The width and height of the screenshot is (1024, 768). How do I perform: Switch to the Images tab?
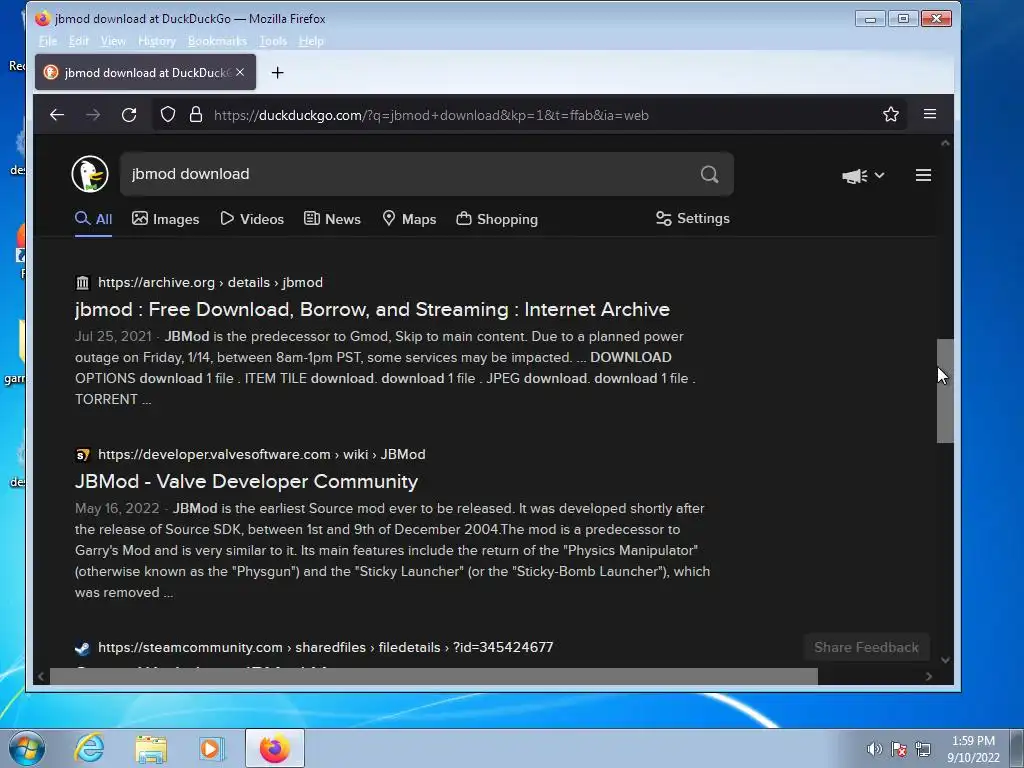(x=165, y=219)
